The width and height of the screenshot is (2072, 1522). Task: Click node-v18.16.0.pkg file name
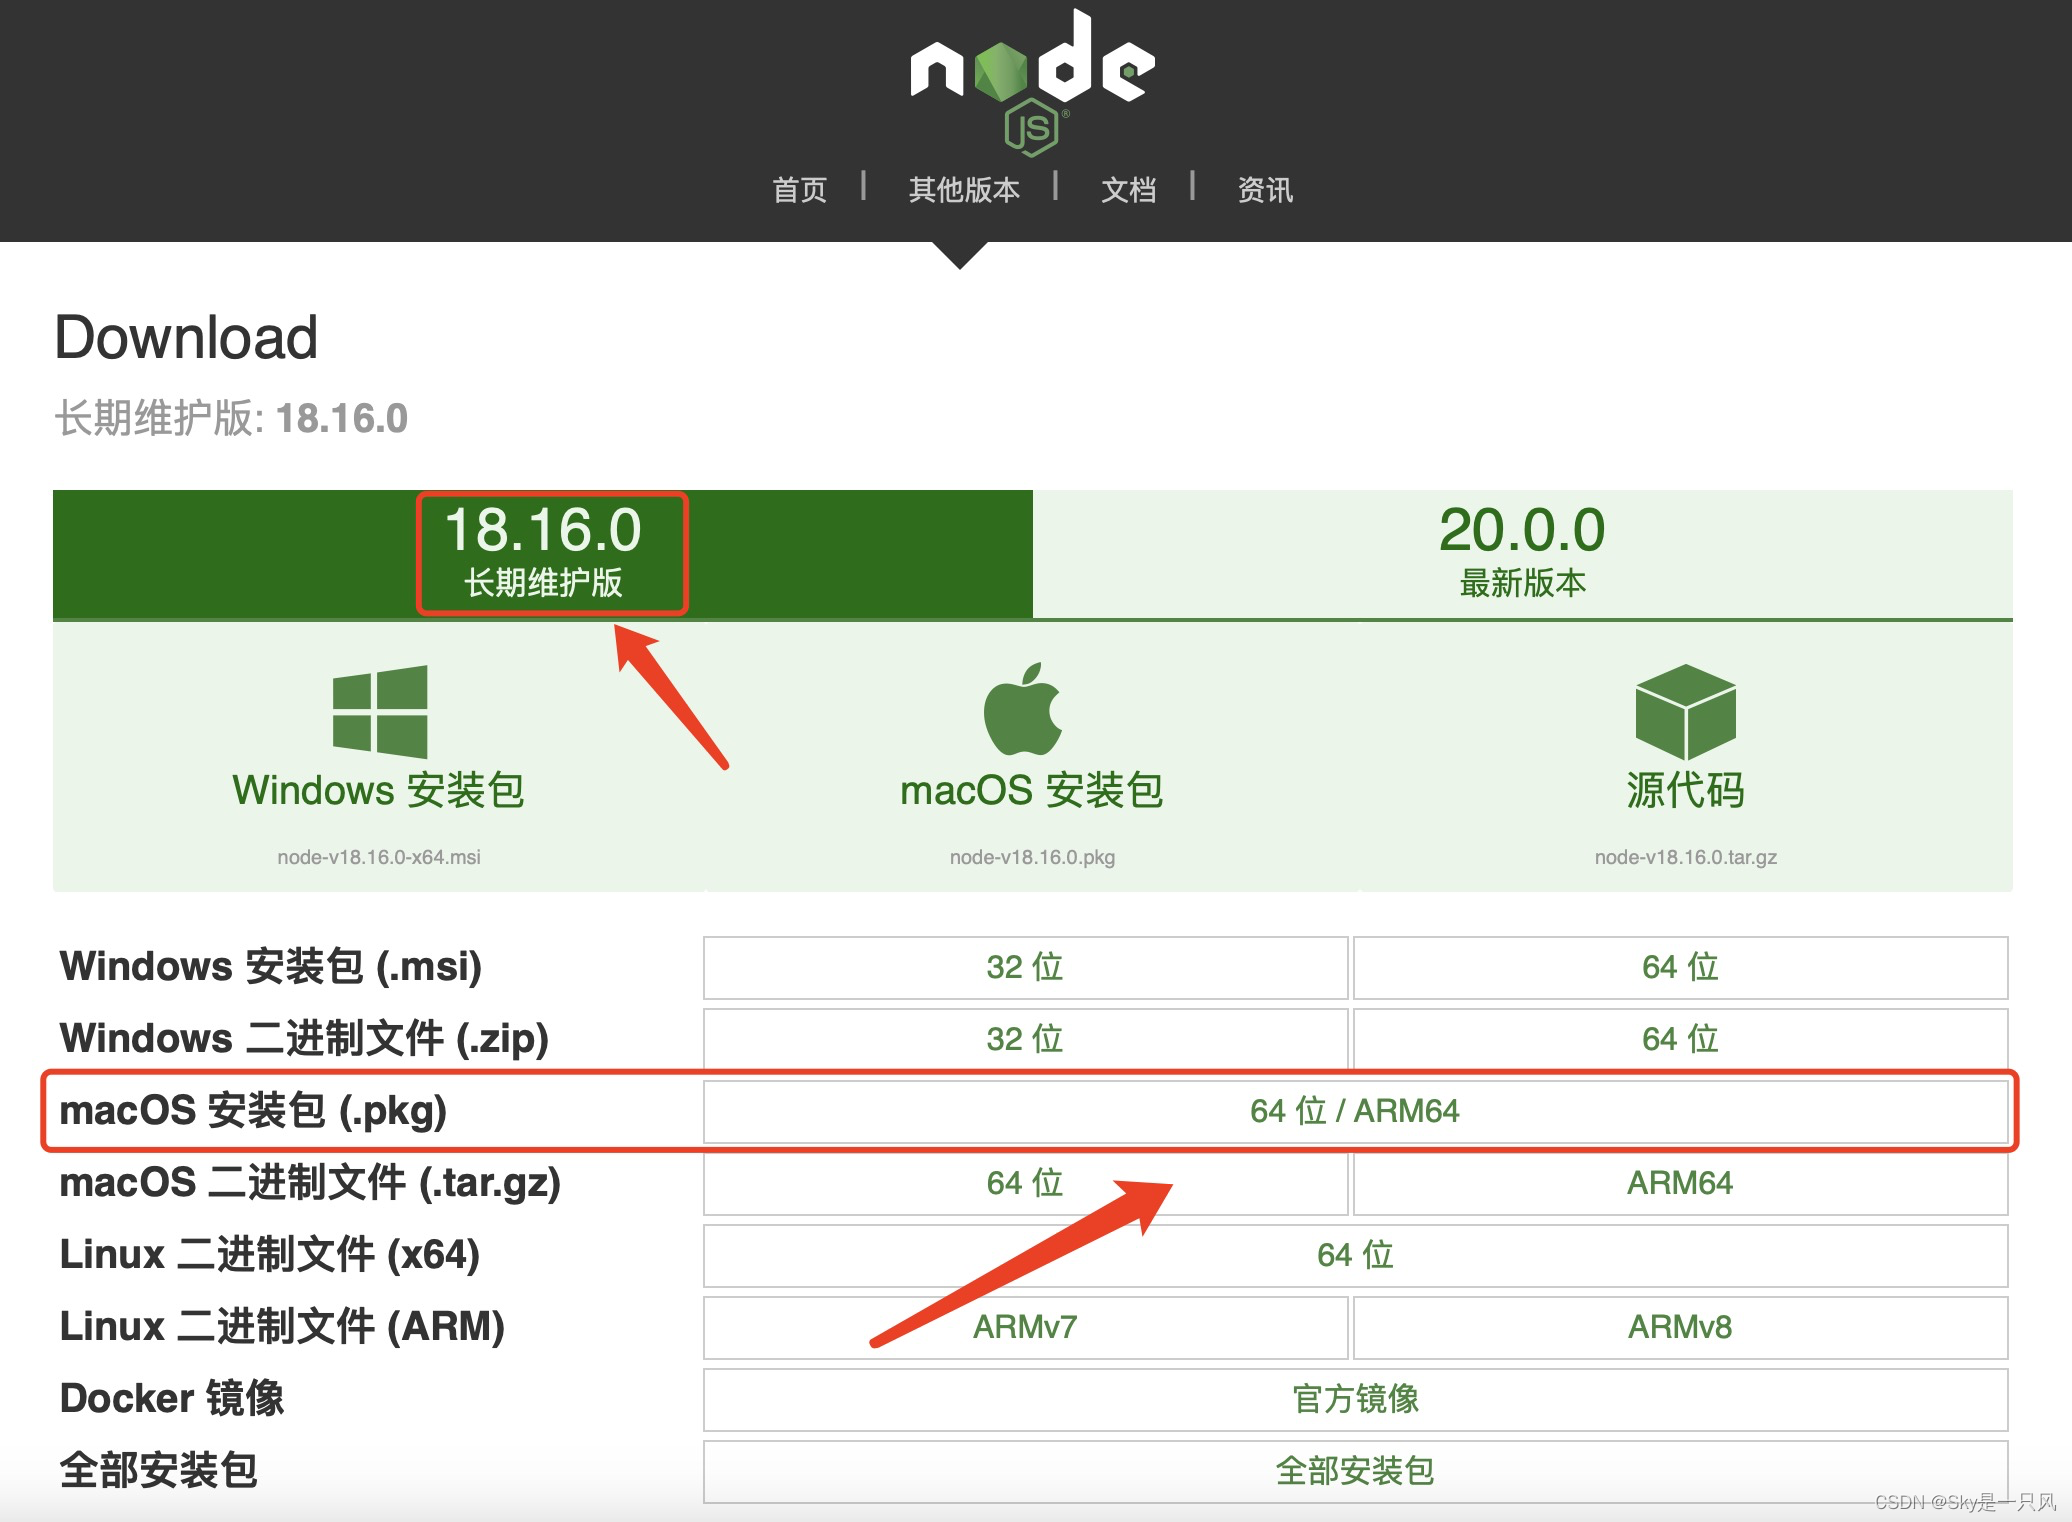click(x=1032, y=857)
